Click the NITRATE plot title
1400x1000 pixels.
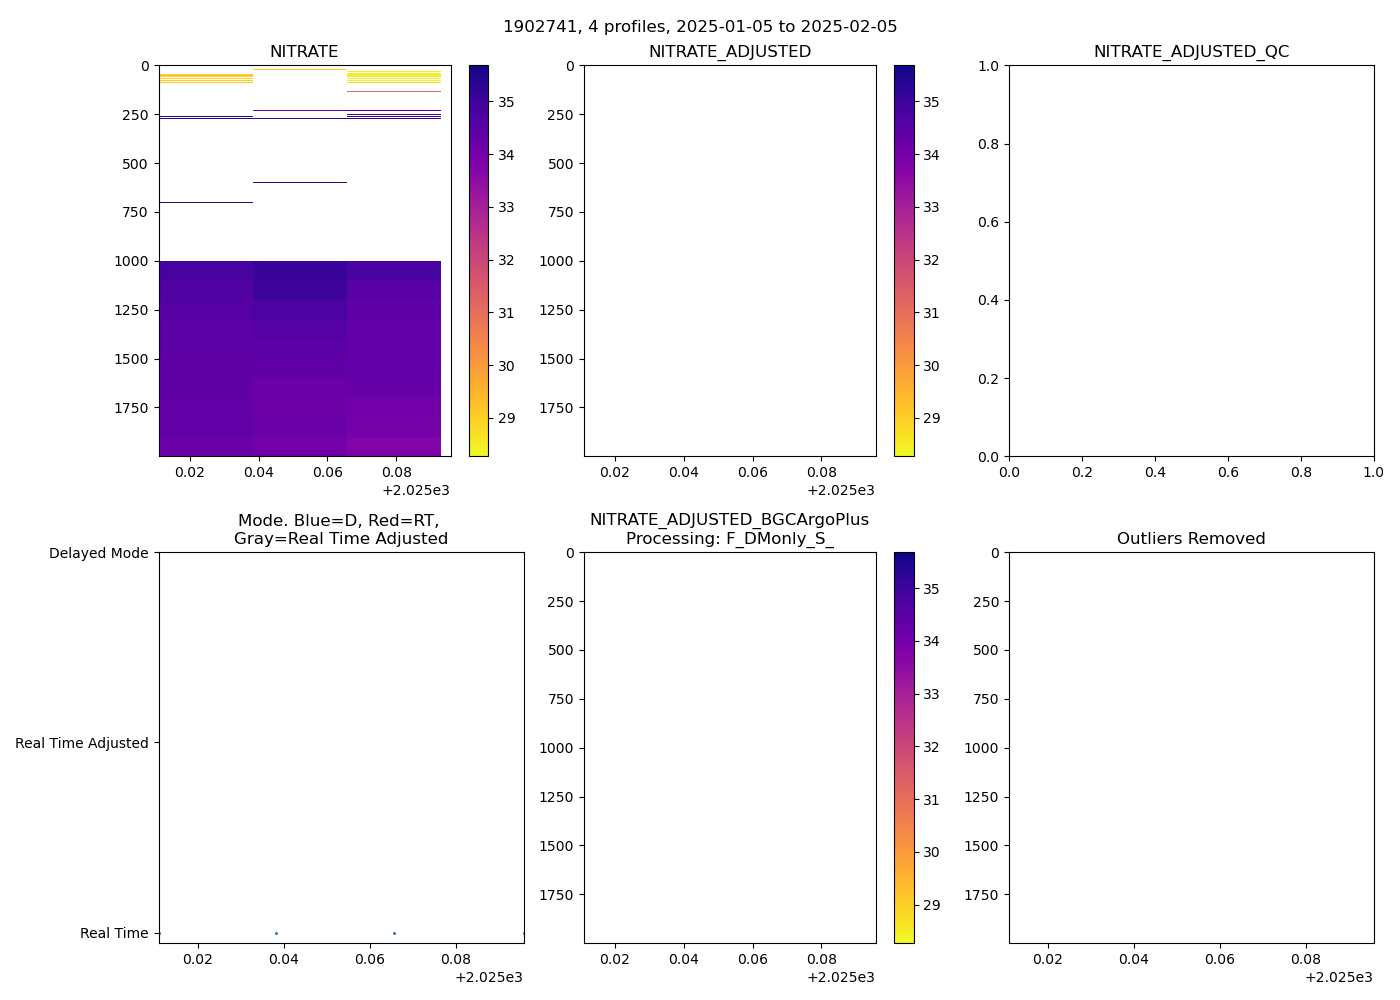[x=304, y=52]
